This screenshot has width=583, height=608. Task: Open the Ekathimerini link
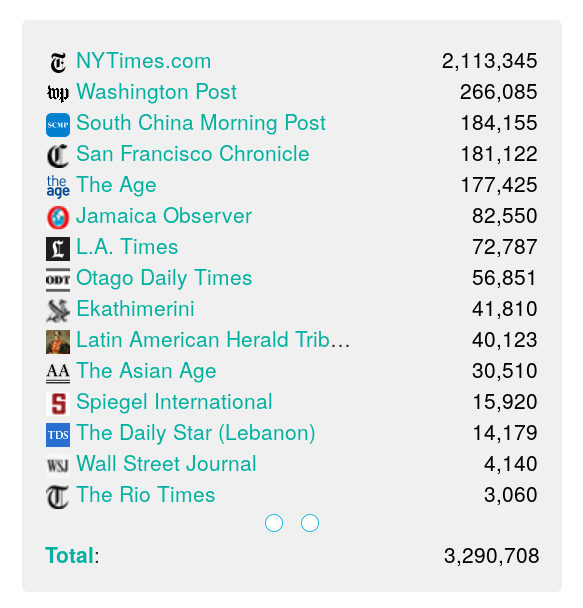click(x=135, y=309)
